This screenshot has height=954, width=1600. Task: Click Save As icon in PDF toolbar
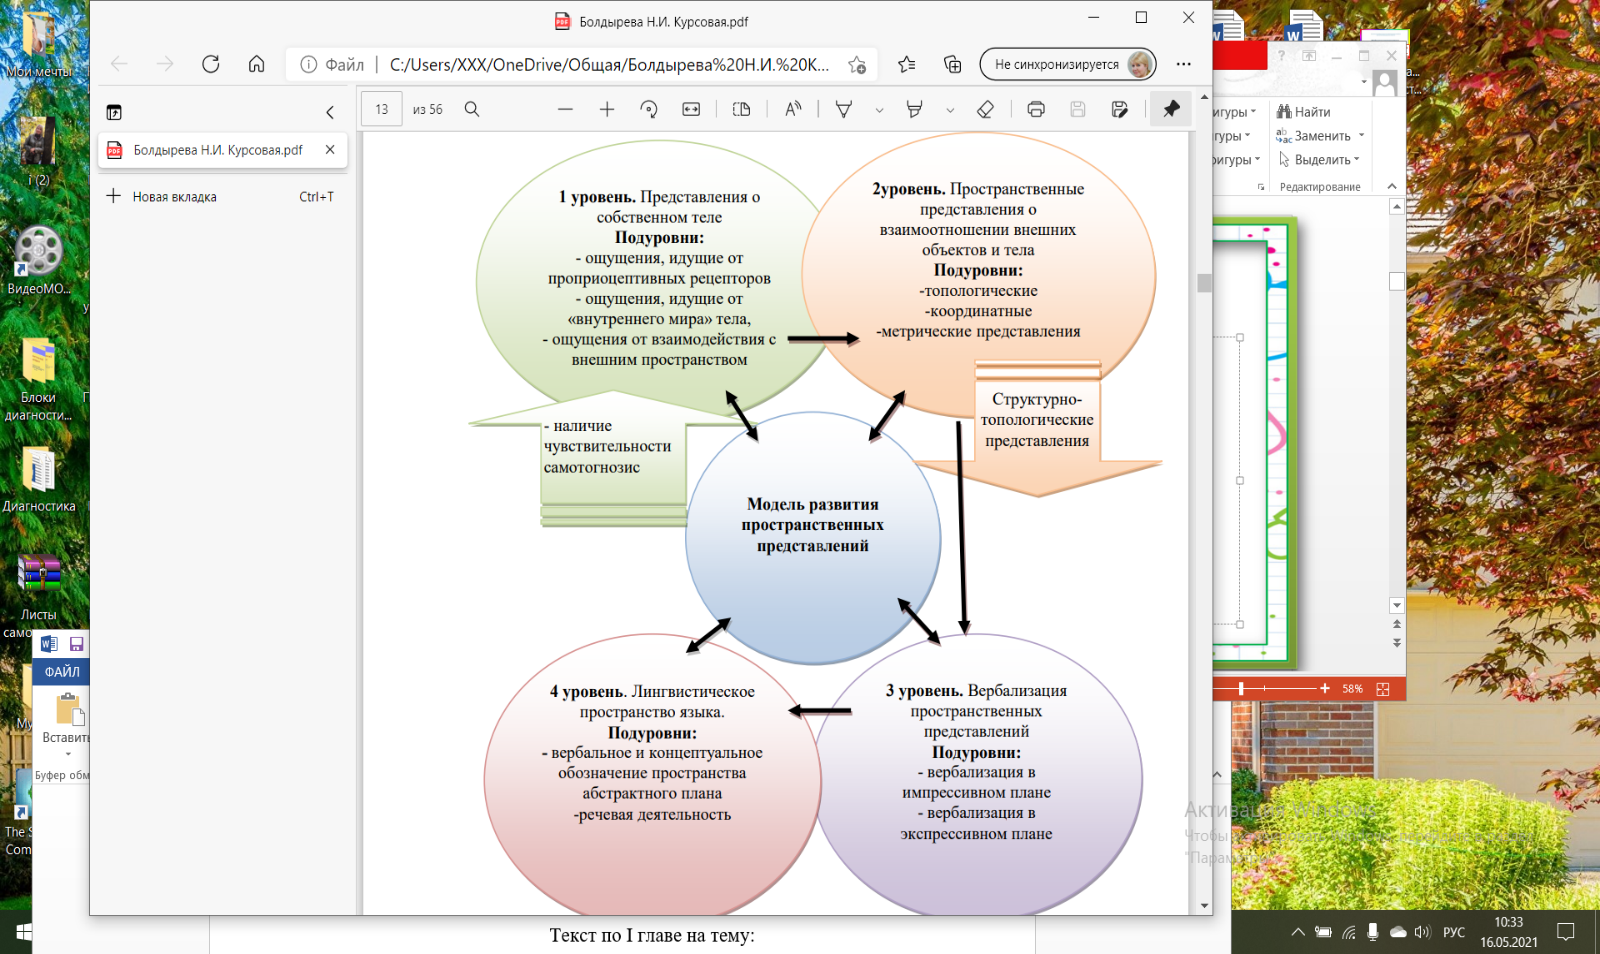click(1120, 109)
